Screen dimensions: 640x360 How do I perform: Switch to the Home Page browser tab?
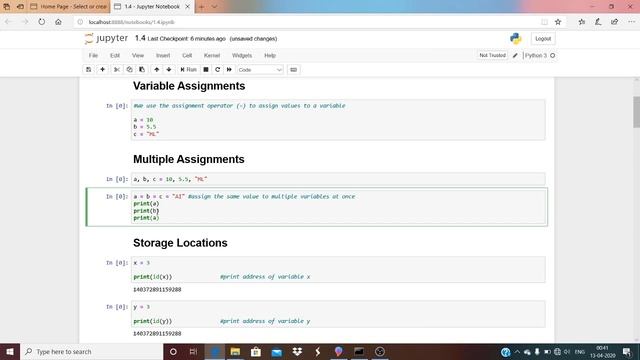[69, 7]
